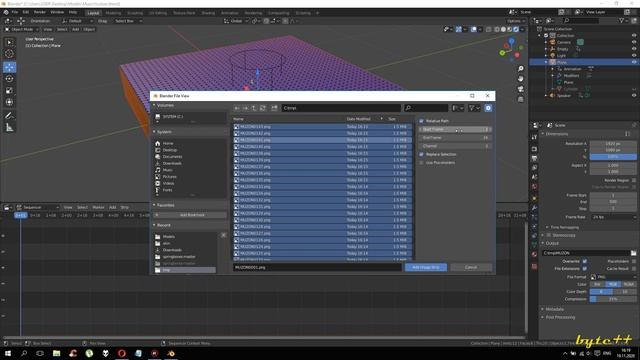The width and height of the screenshot is (640, 360).
Task: Click Add Bookmark button
Action: [191, 215]
